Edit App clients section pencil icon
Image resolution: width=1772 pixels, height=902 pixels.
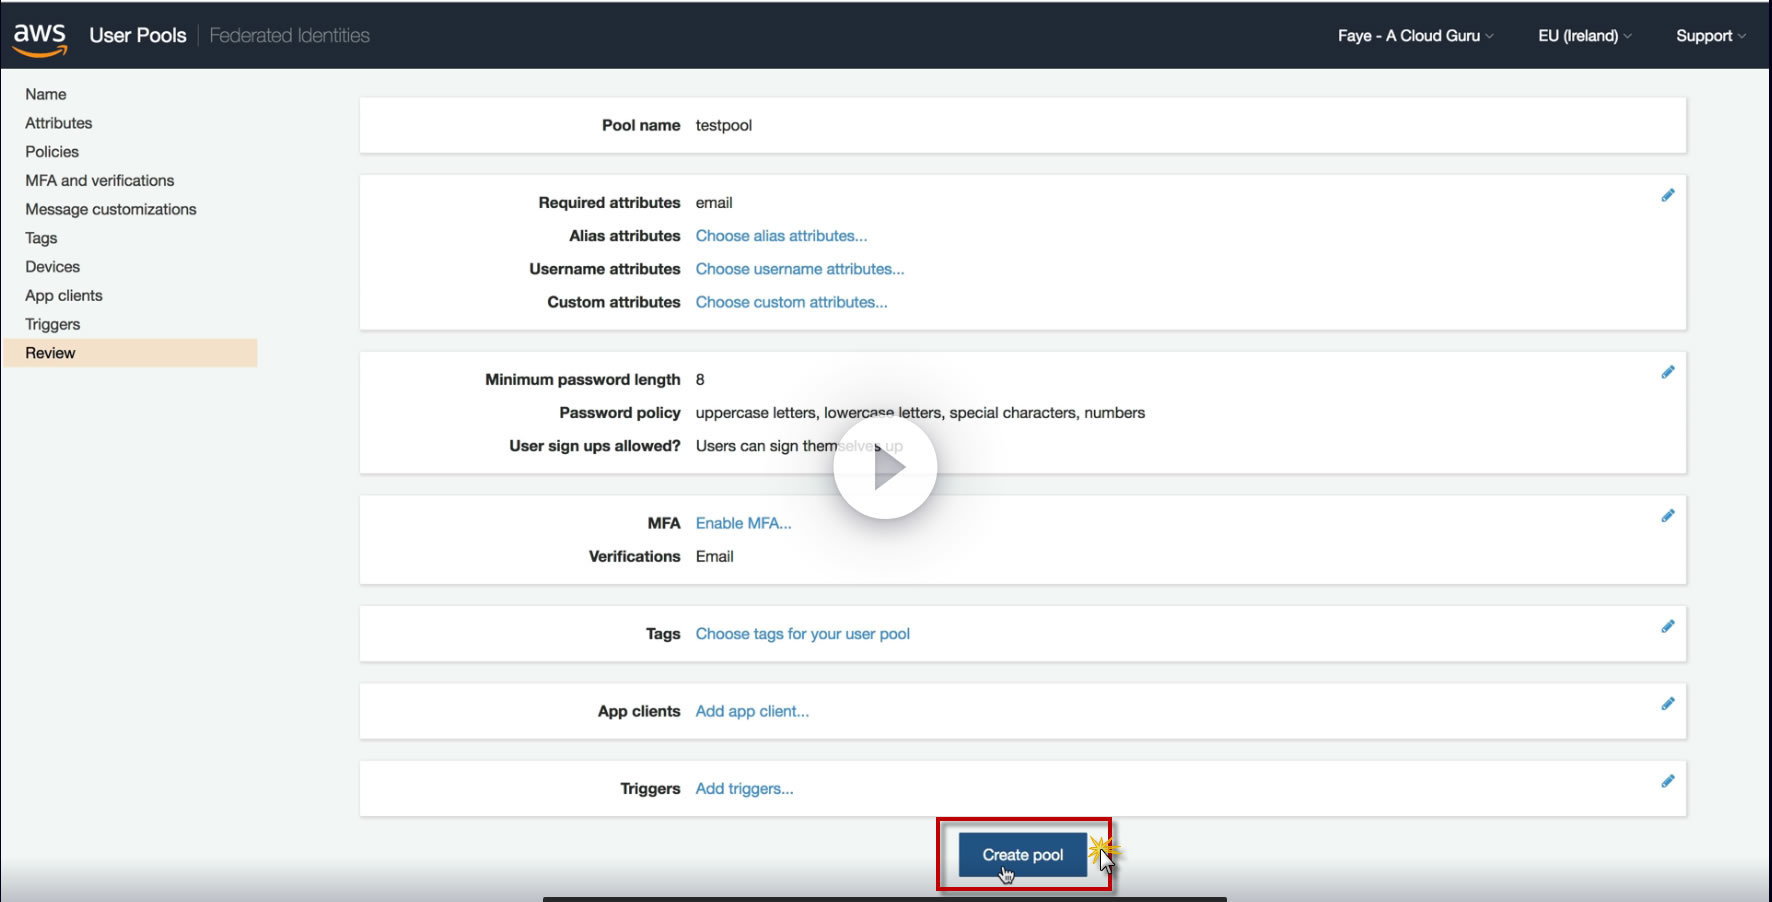[1667, 704]
